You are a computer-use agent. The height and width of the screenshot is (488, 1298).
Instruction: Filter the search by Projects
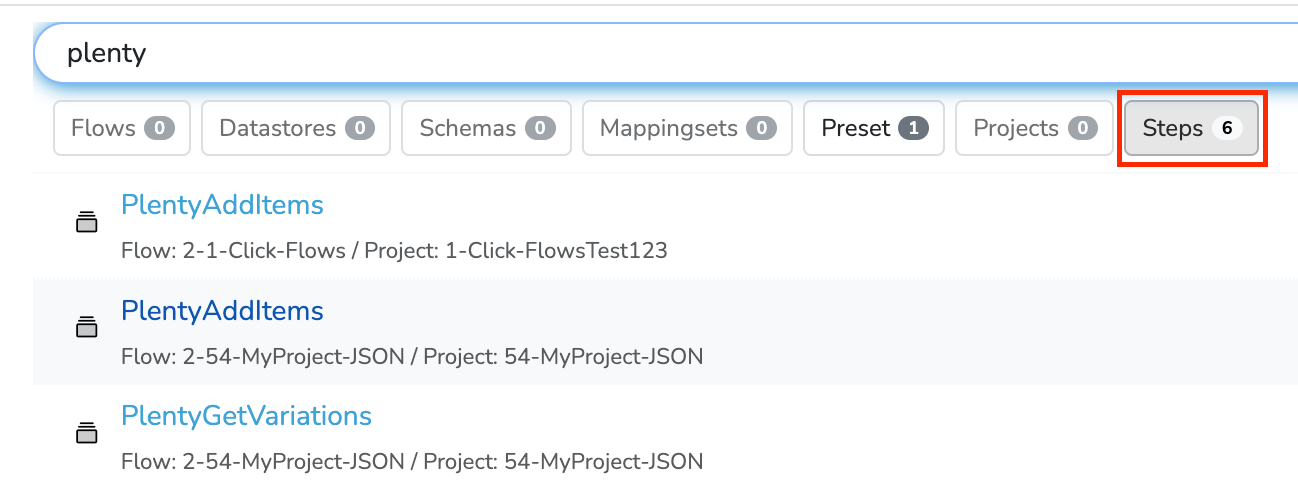[1034, 128]
